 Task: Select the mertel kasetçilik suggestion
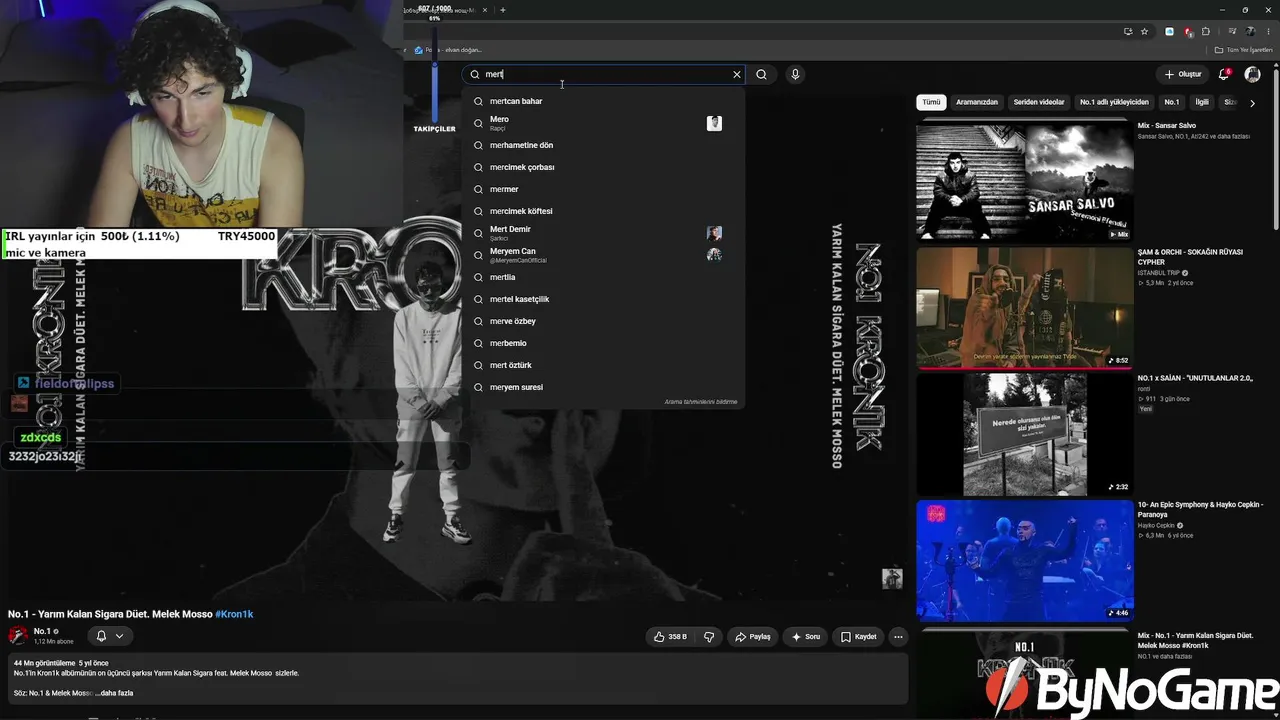[605, 299]
